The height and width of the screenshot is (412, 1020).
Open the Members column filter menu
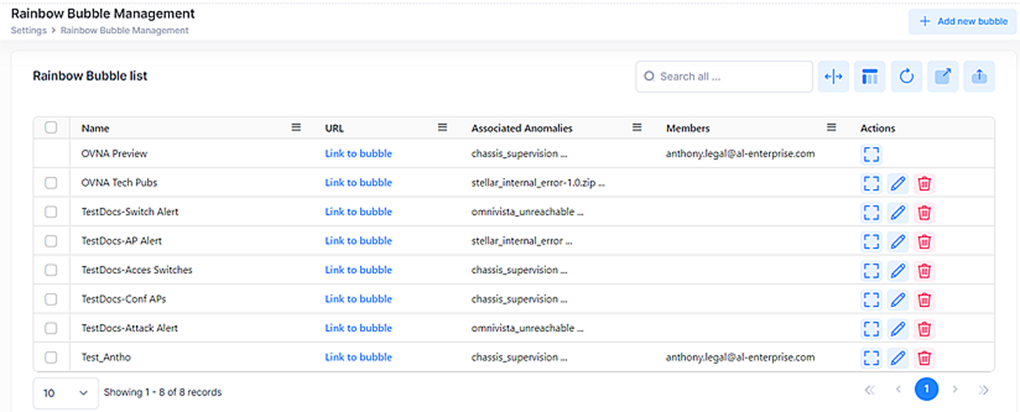click(x=831, y=128)
